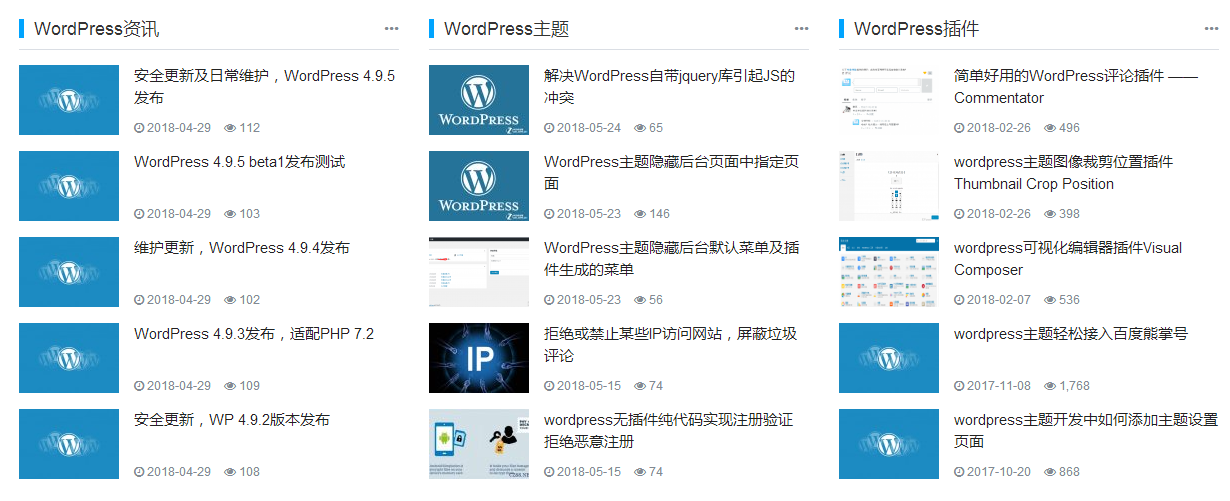Click screenshot thumbnail of 隐藏后台默认菜单 article
Viewport: 1230px width, 501px height.
click(479, 272)
